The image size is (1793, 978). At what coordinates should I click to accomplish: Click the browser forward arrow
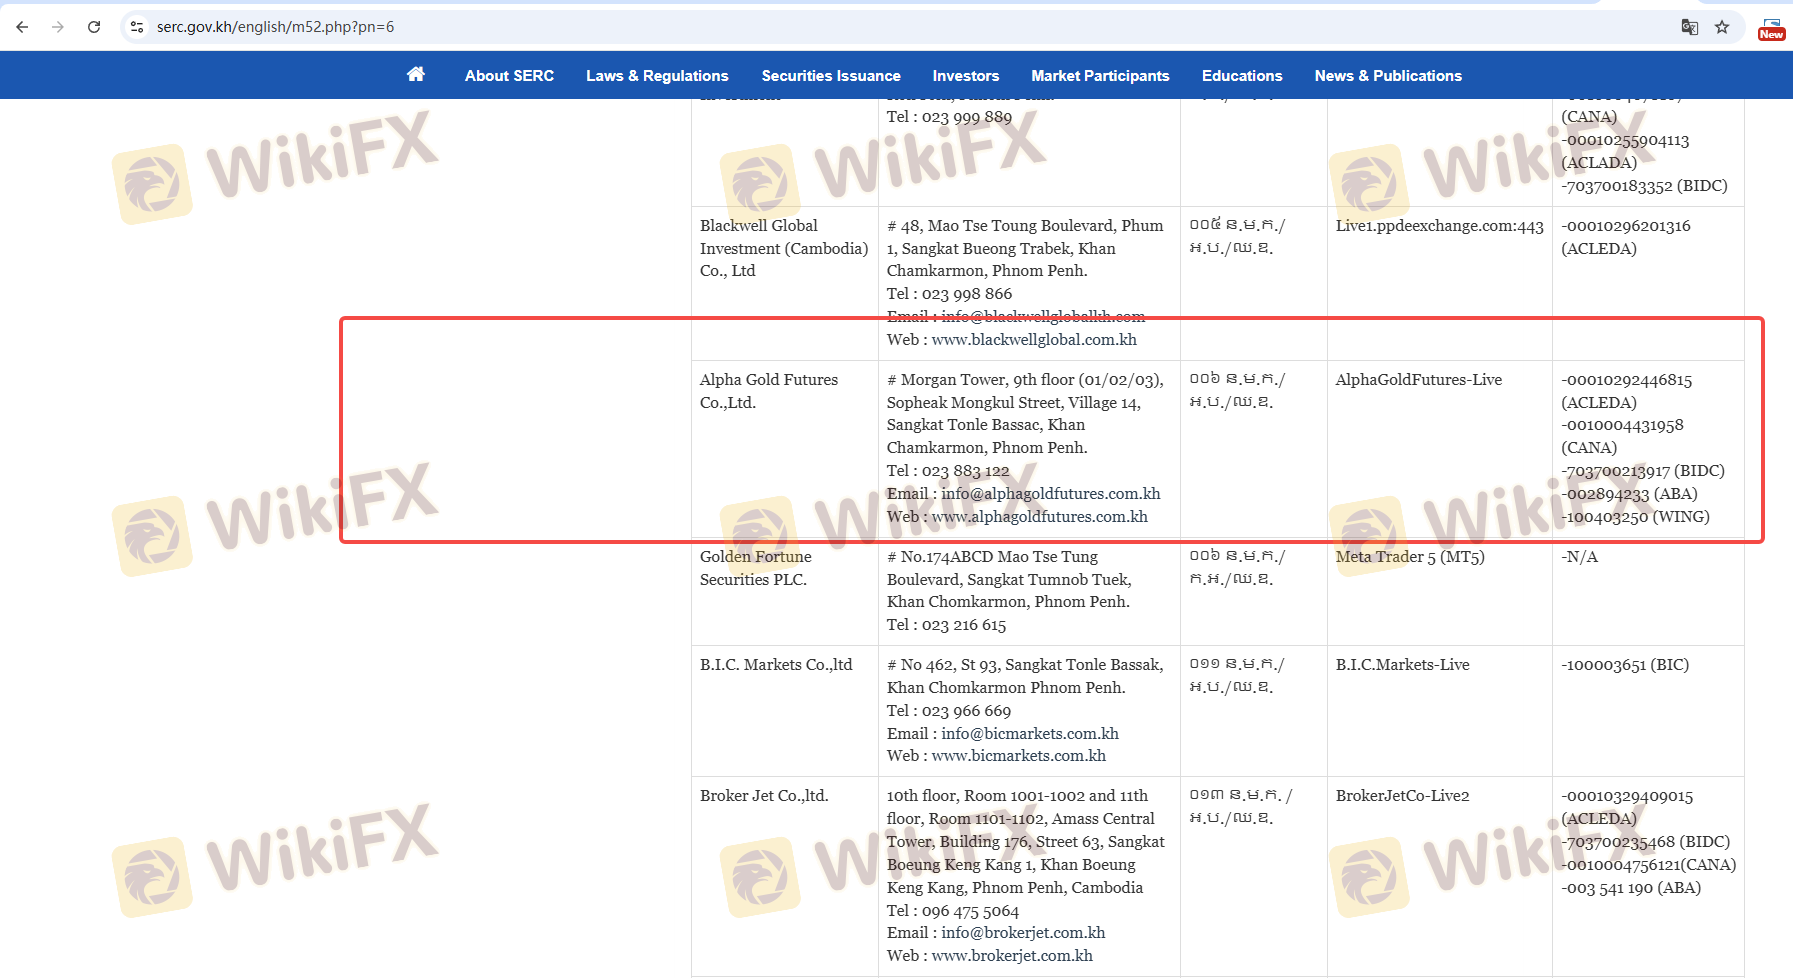click(x=58, y=27)
